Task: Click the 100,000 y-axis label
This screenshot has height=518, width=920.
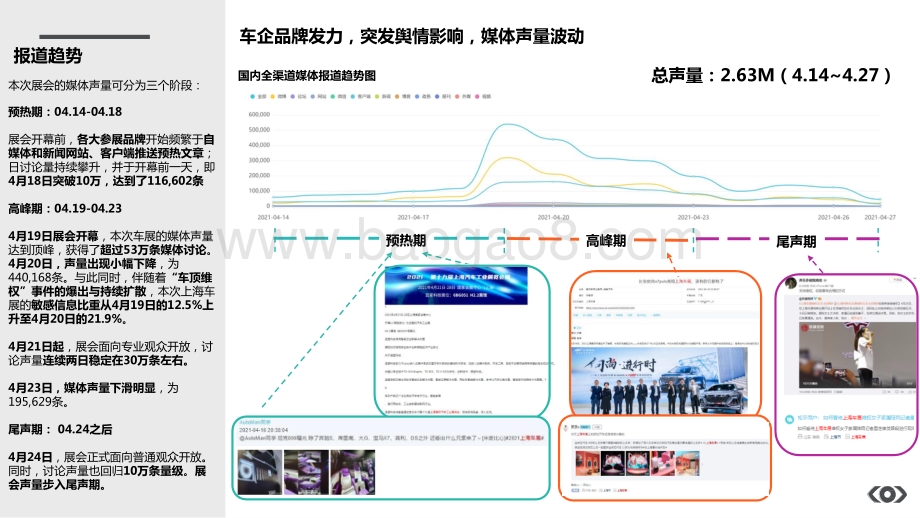Action: click(259, 191)
